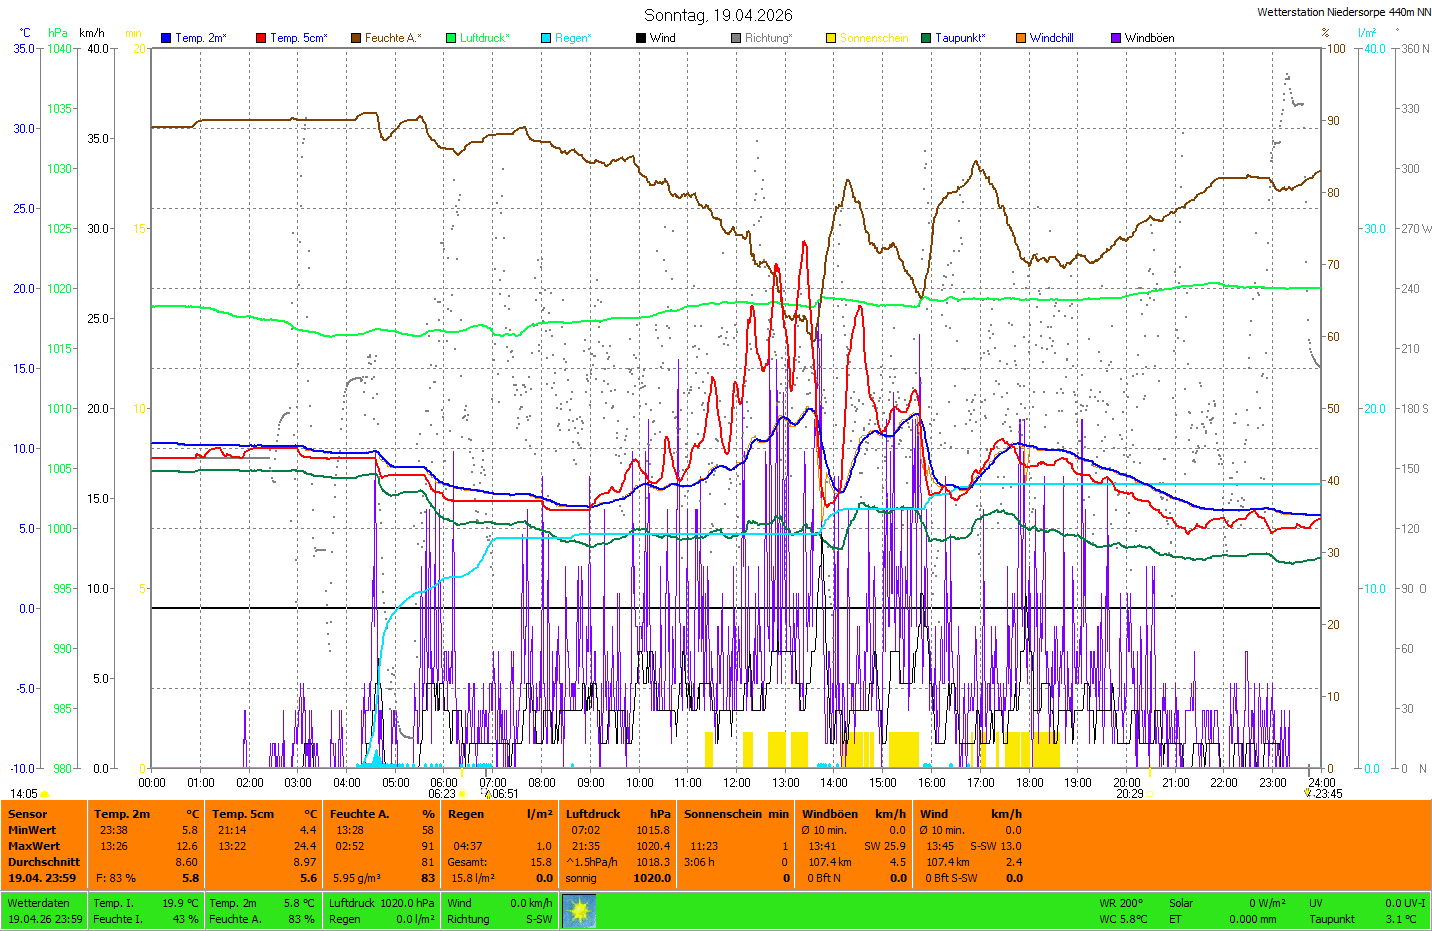Toggle the Luftdruck series legend label
The height and width of the screenshot is (931, 1432).
point(484,38)
